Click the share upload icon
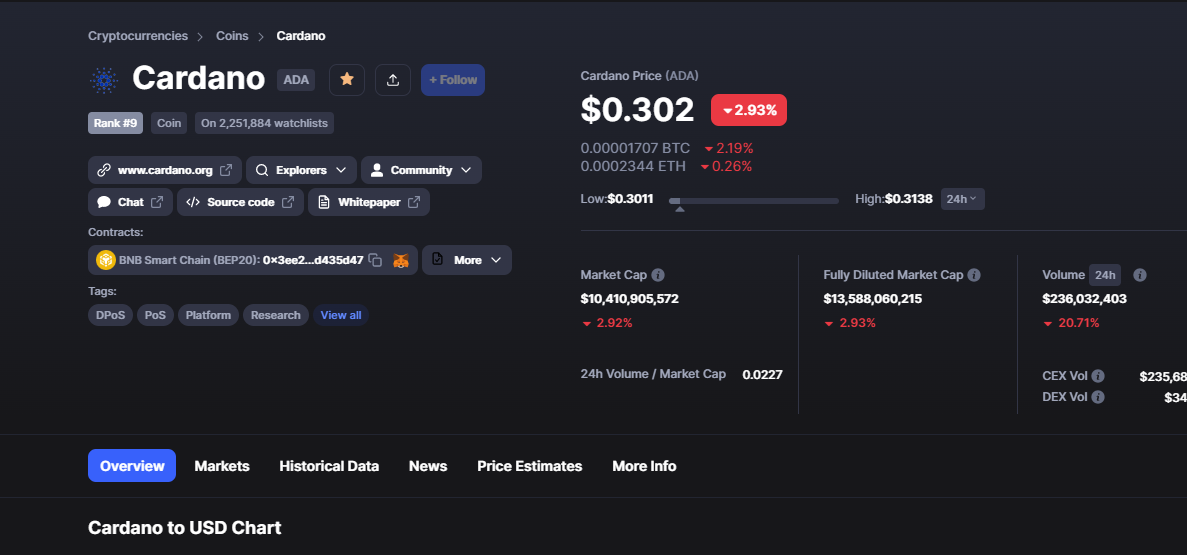Screen dimensions: 1187x555 coord(393,80)
